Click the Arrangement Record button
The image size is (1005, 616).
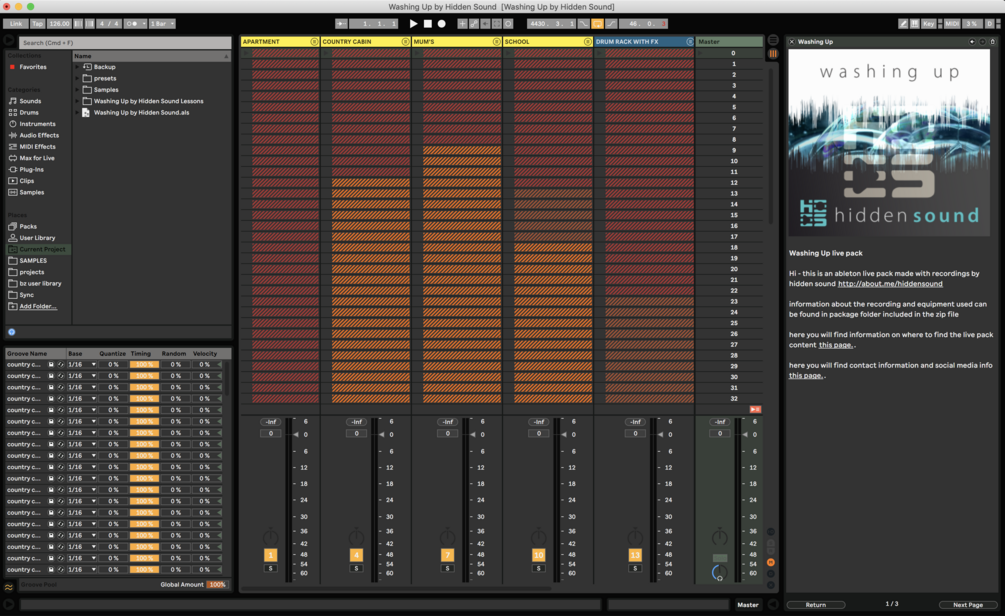442,24
